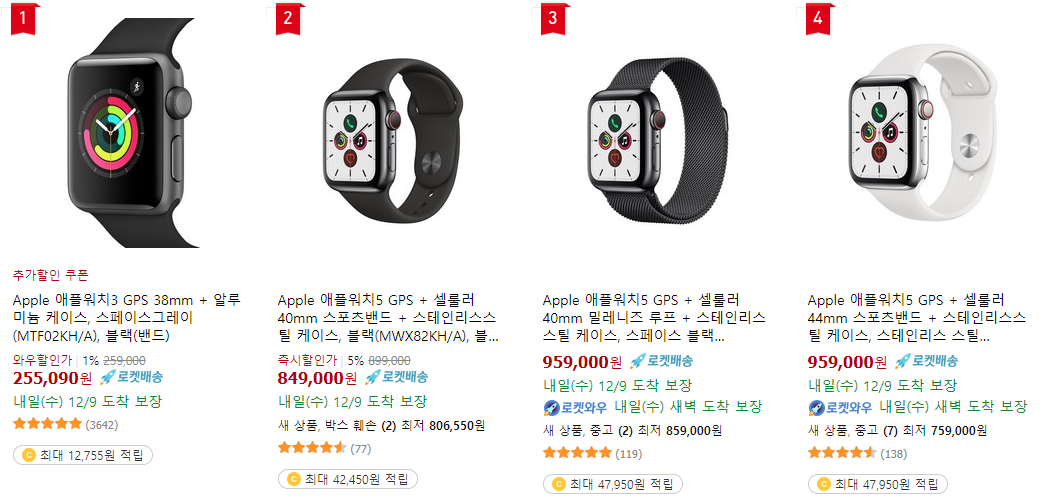The height and width of the screenshot is (503, 1062).
Task: Click 새 상품, 박스 훼손 (2) 최저 806,550원 offers
Action: [x=381, y=426]
